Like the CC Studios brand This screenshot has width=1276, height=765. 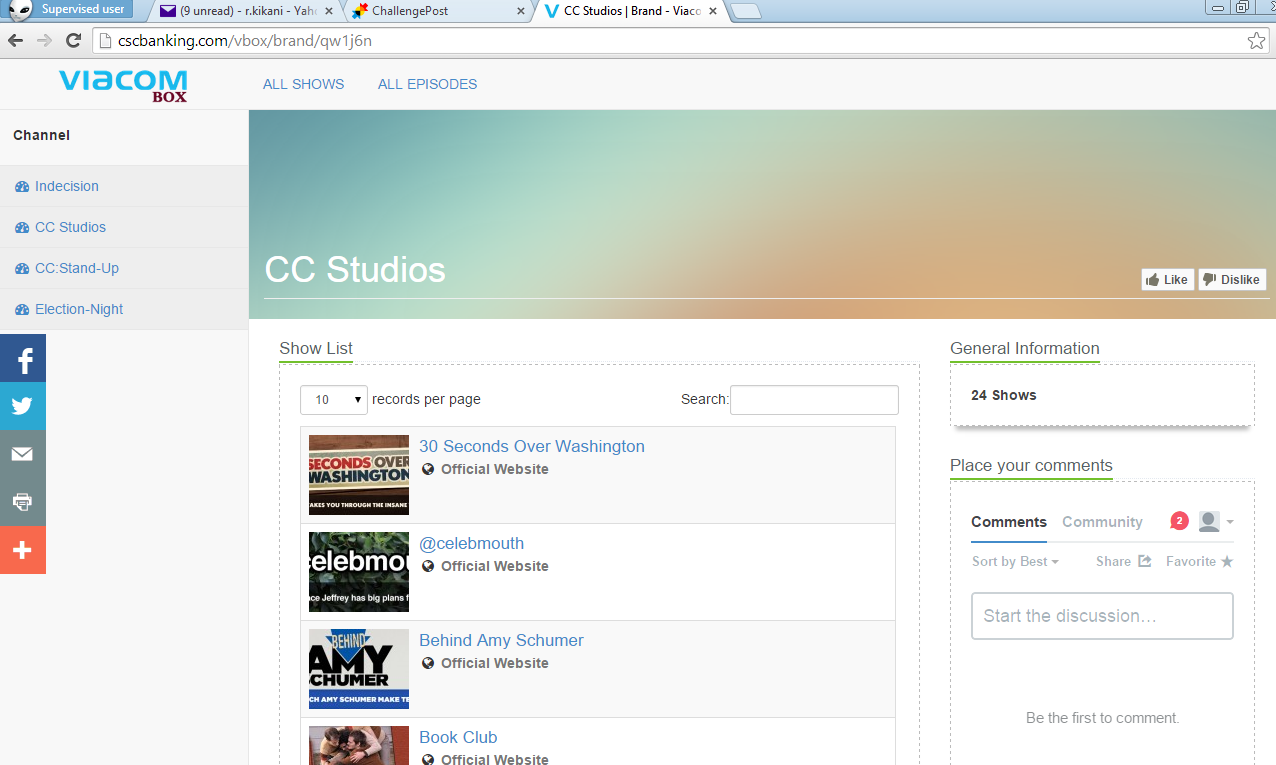(x=1168, y=280)
